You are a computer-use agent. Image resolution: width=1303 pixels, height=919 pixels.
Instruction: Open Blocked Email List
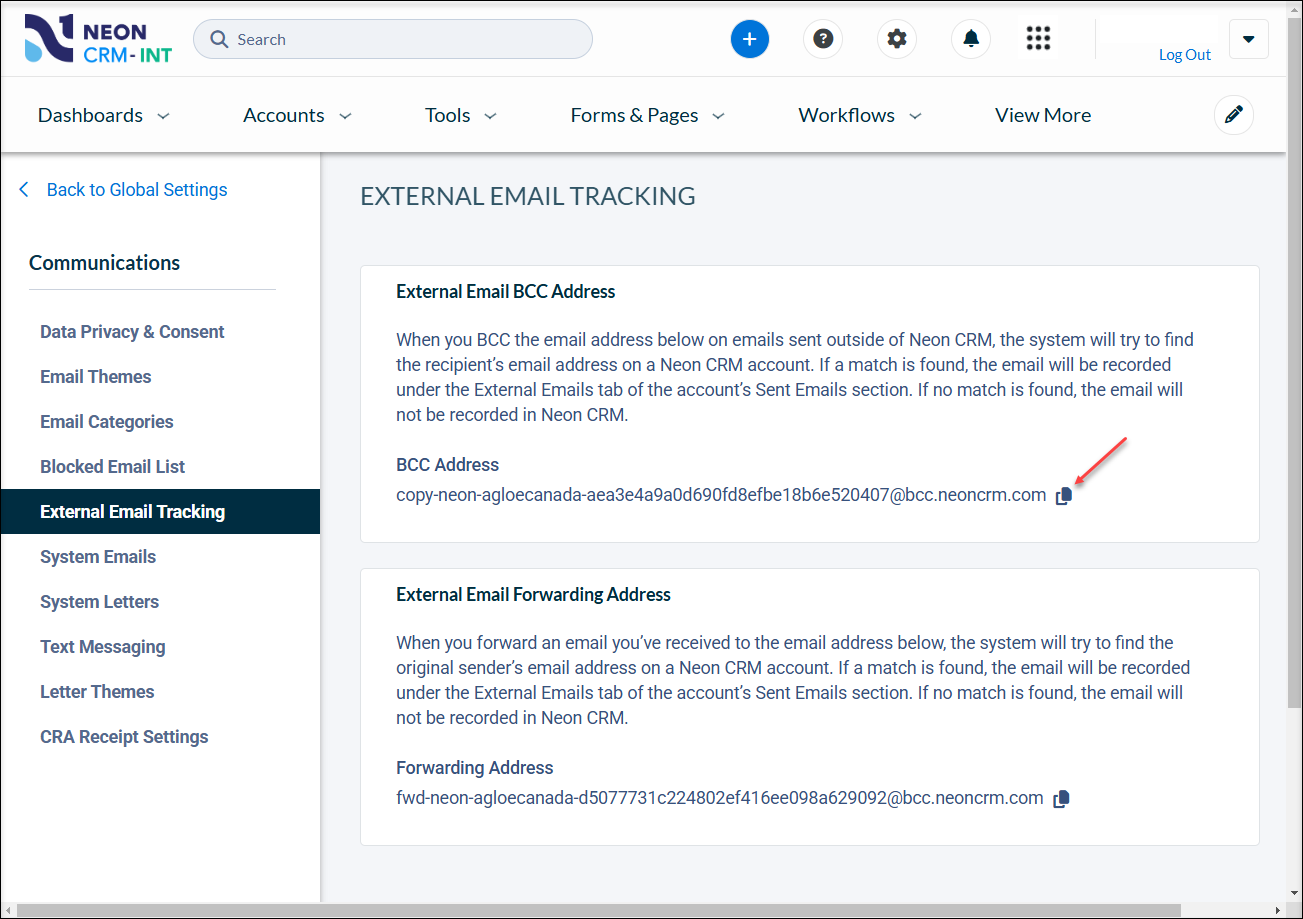(113, 467)
